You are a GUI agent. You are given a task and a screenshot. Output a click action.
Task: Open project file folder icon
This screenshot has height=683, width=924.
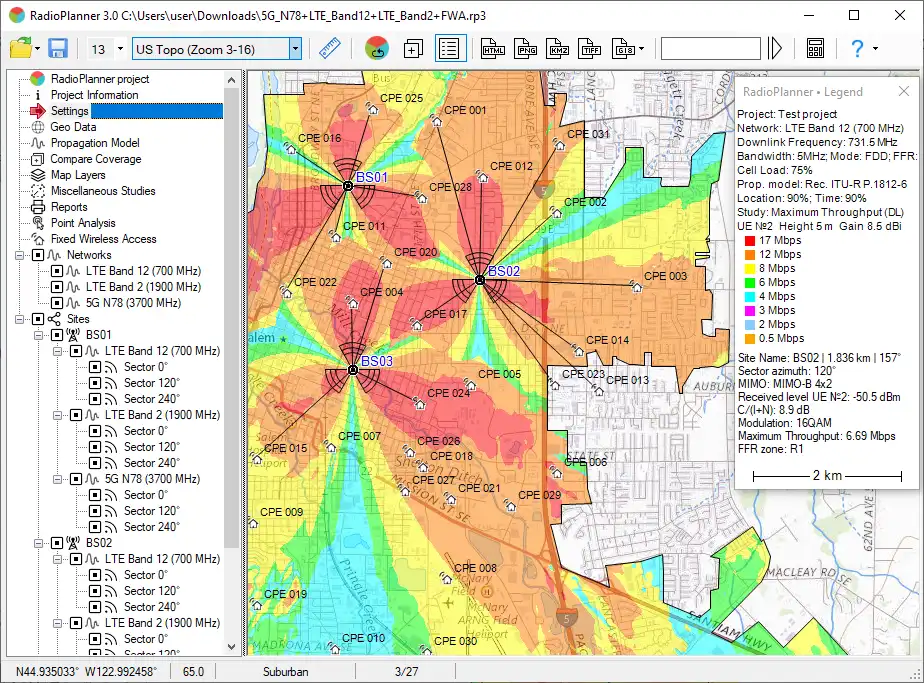(21, 48)
